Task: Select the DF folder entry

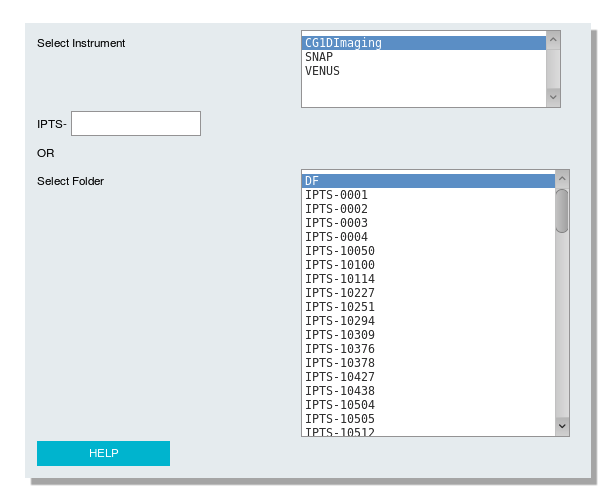Action: [312, 181]
